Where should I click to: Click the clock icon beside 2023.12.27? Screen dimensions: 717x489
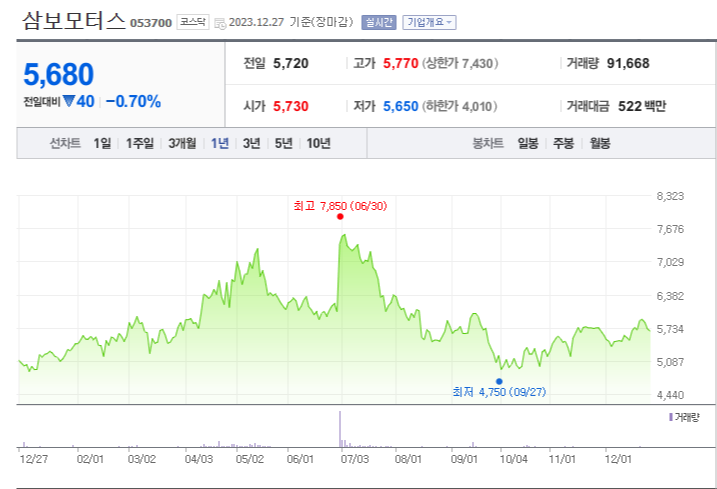click(x=220, y=23)
